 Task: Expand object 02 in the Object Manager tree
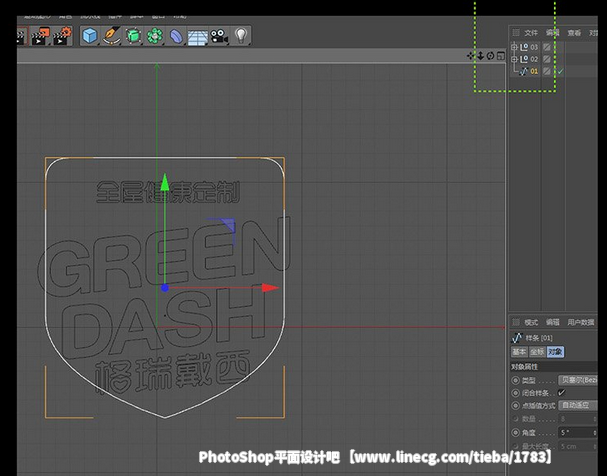click(514, 59)
